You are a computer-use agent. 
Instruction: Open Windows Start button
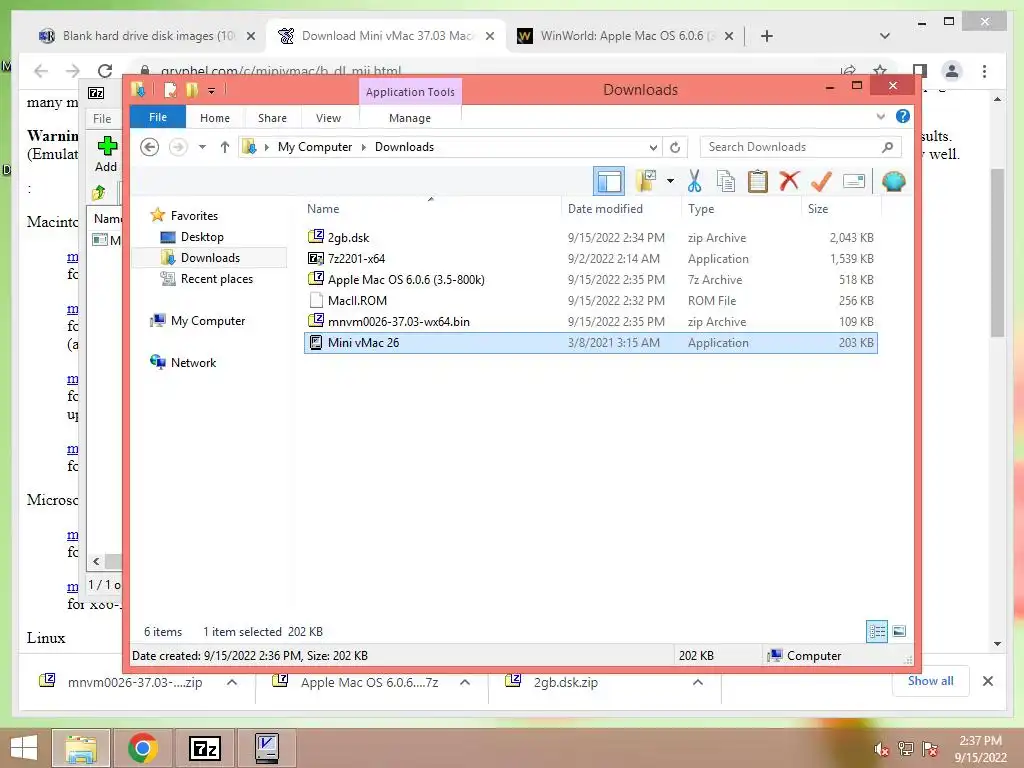(24, 748)
